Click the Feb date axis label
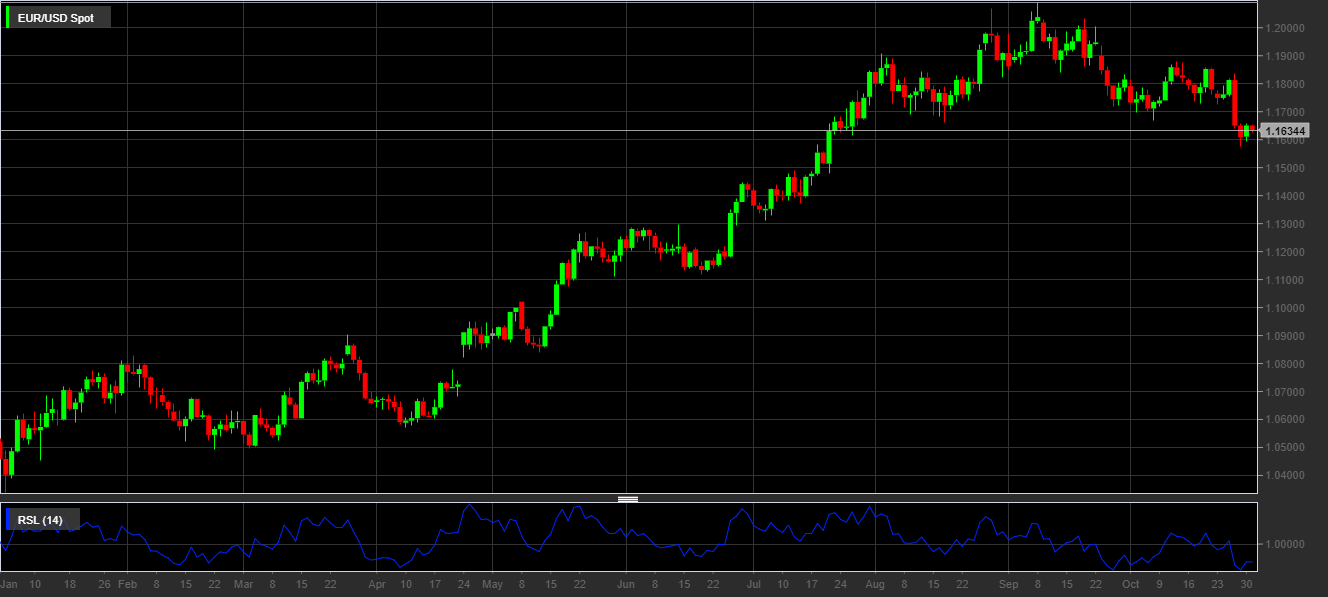 pyautogui.click(x=127, y=583)
